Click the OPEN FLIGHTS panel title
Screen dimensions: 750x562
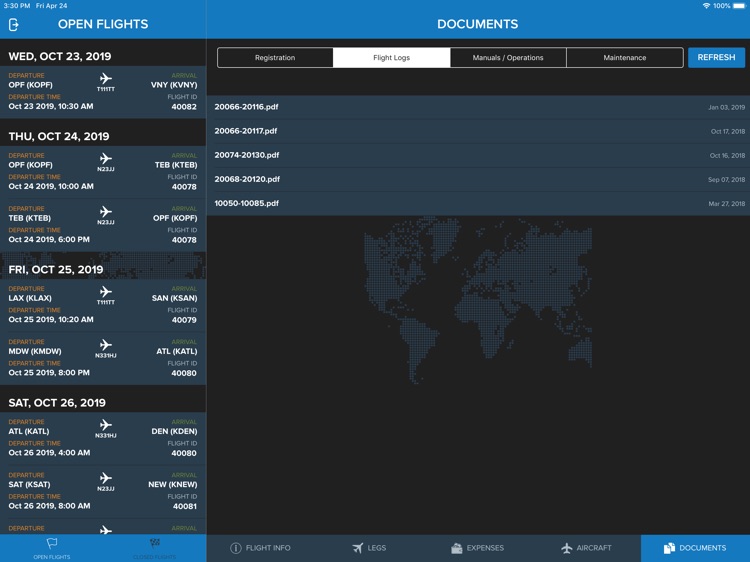point(103,24)
